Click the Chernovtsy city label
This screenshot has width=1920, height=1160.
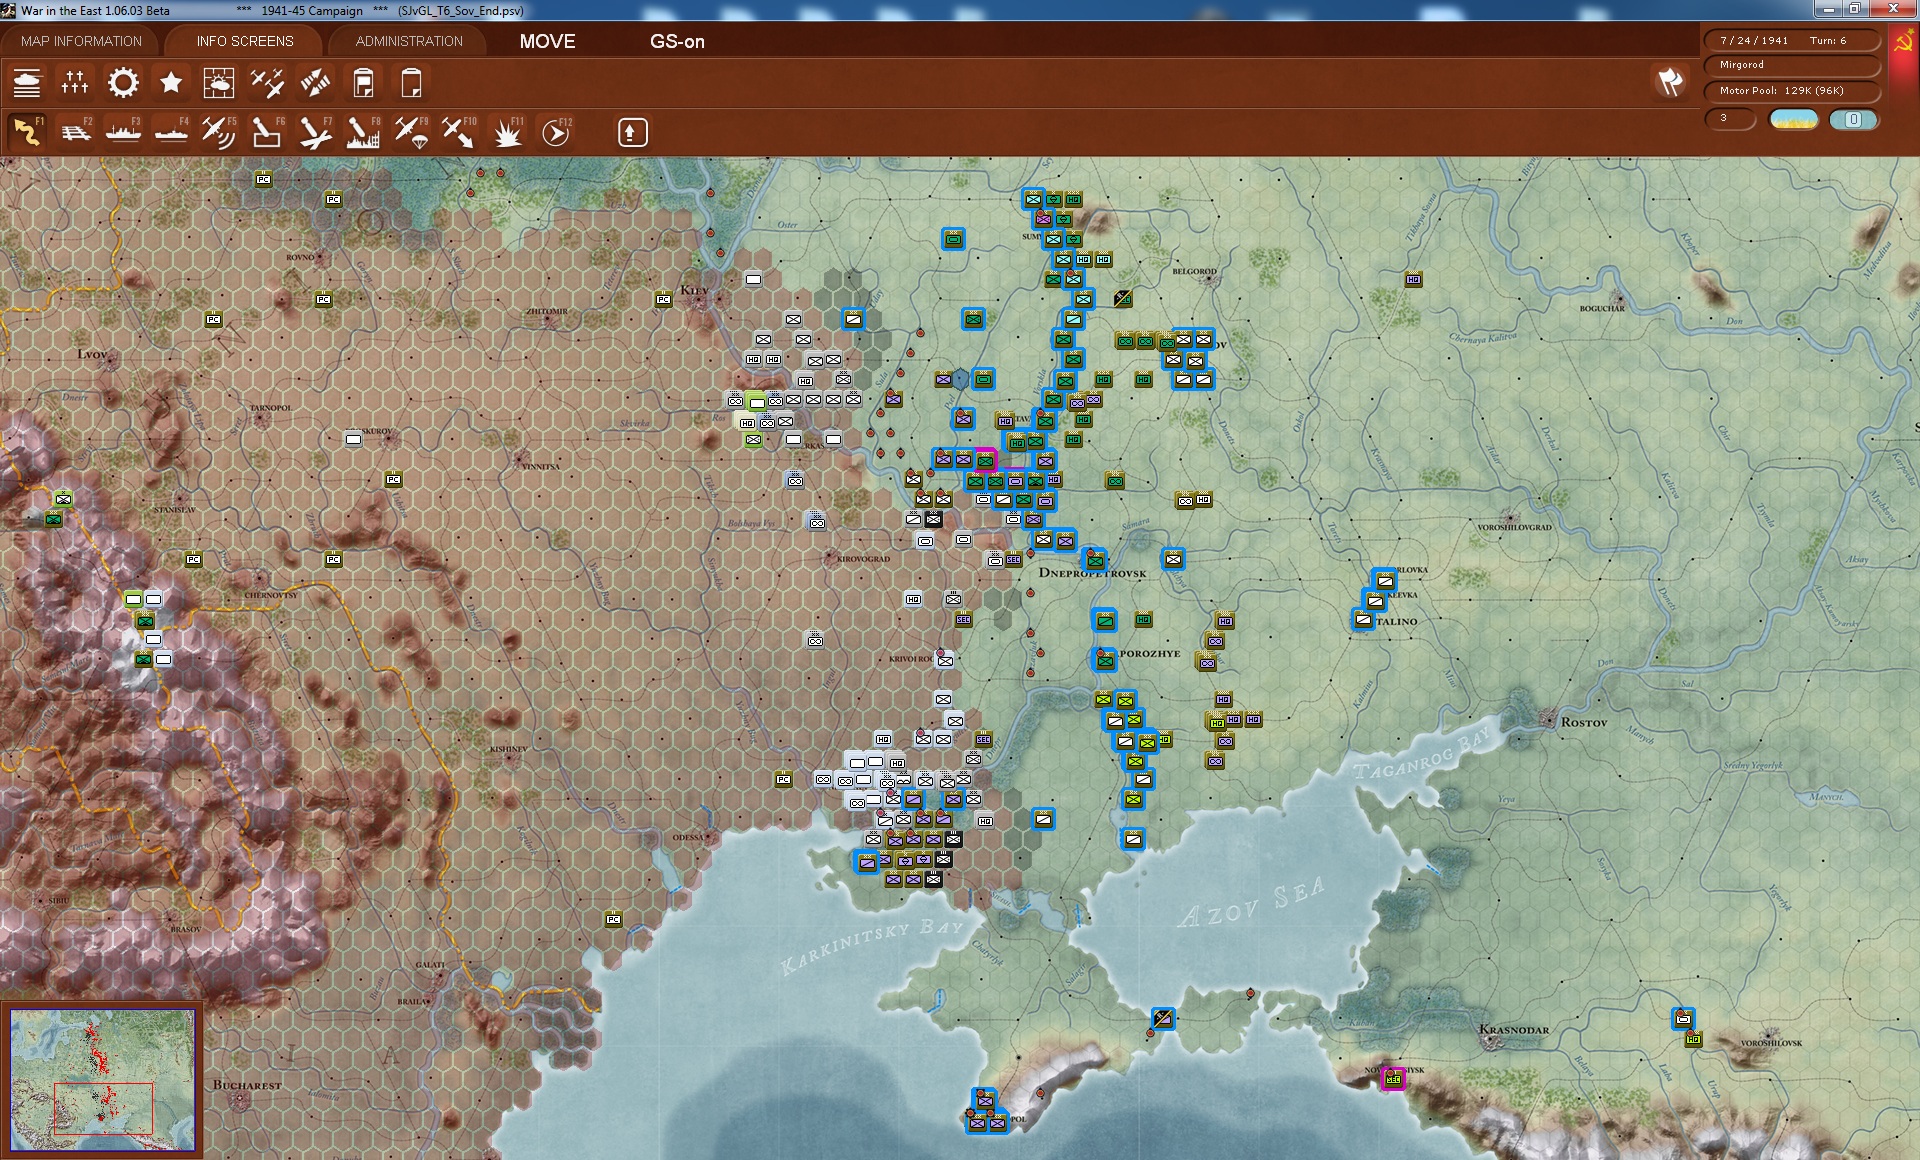[270, 595]
